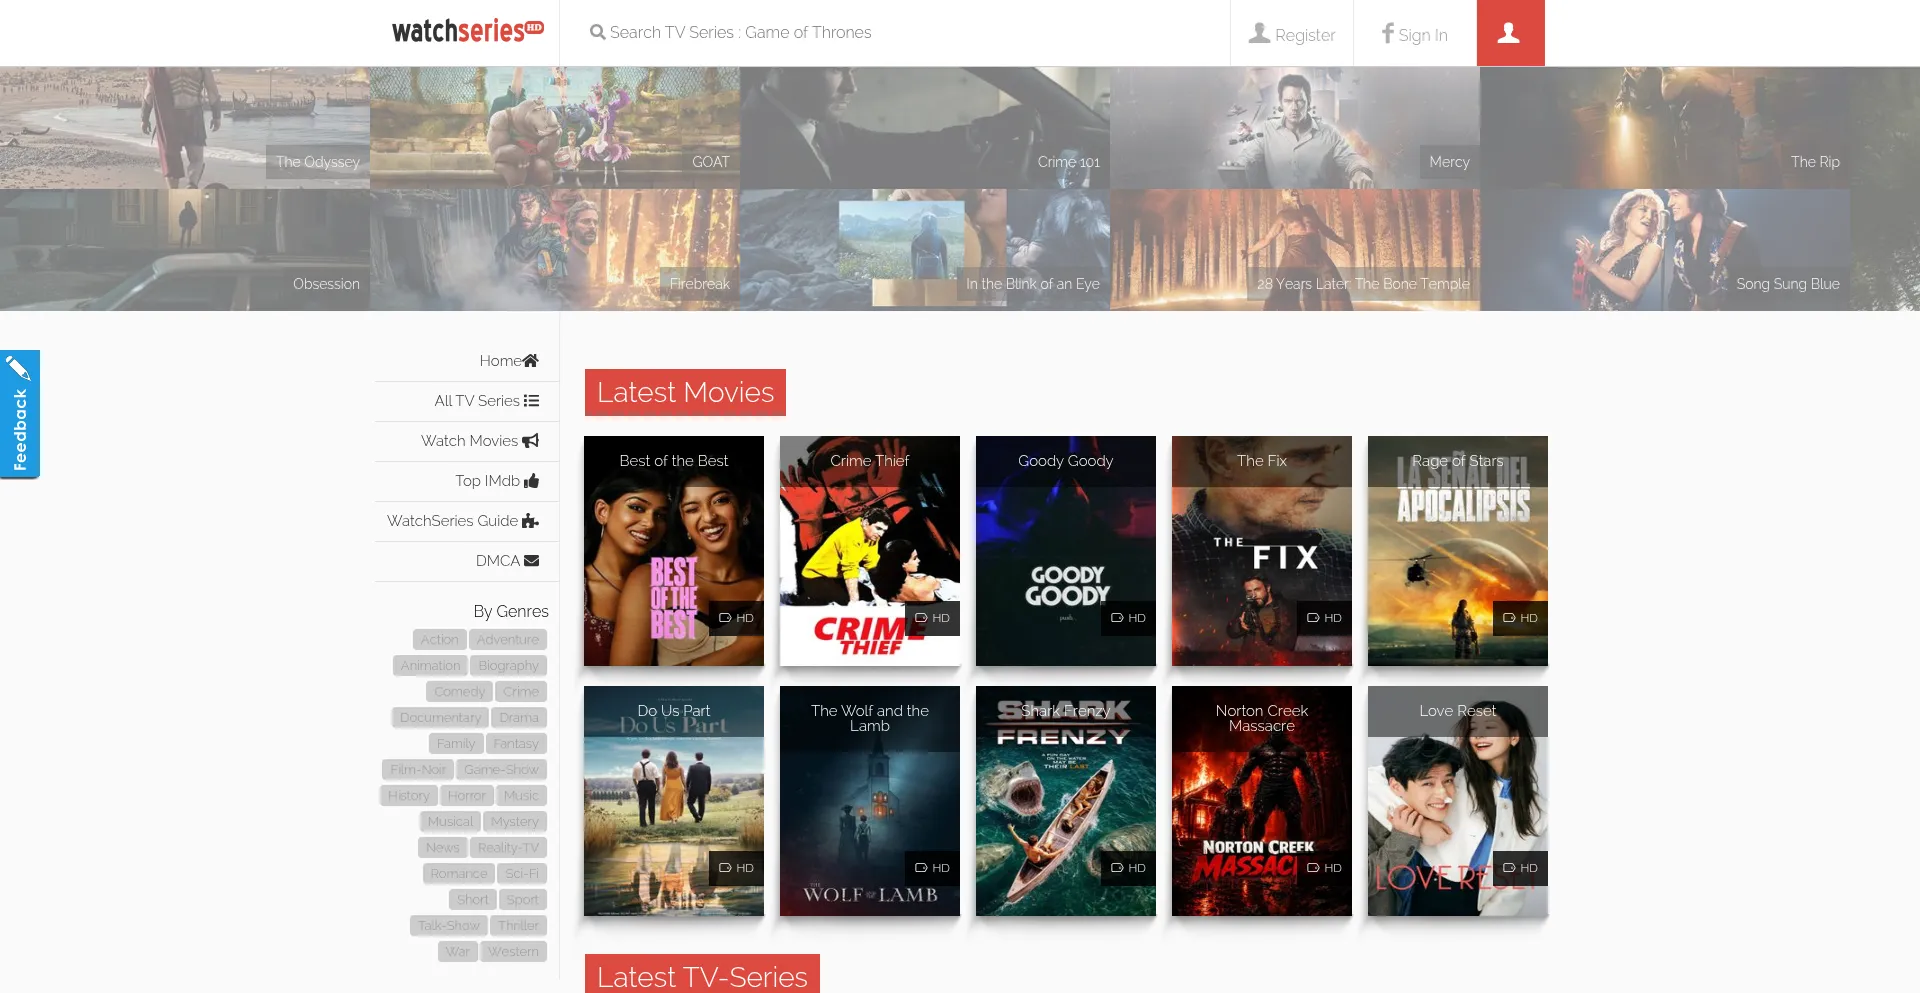Select the Thriller genre tag

[518, 926]
